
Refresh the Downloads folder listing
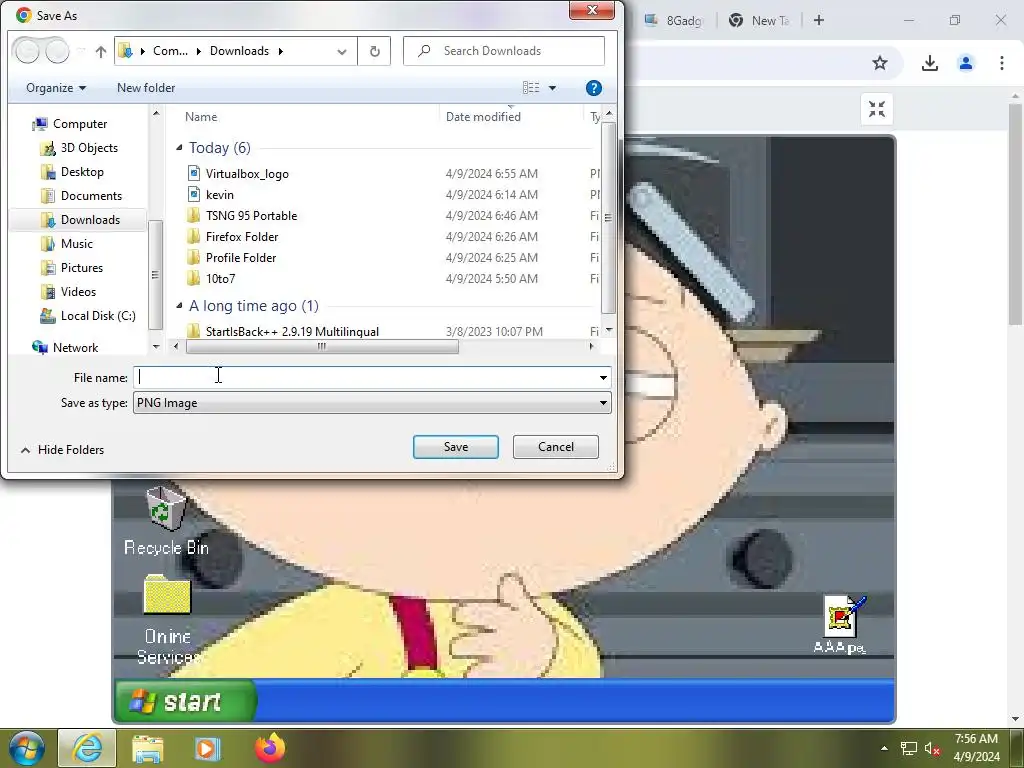coord(374,51)
